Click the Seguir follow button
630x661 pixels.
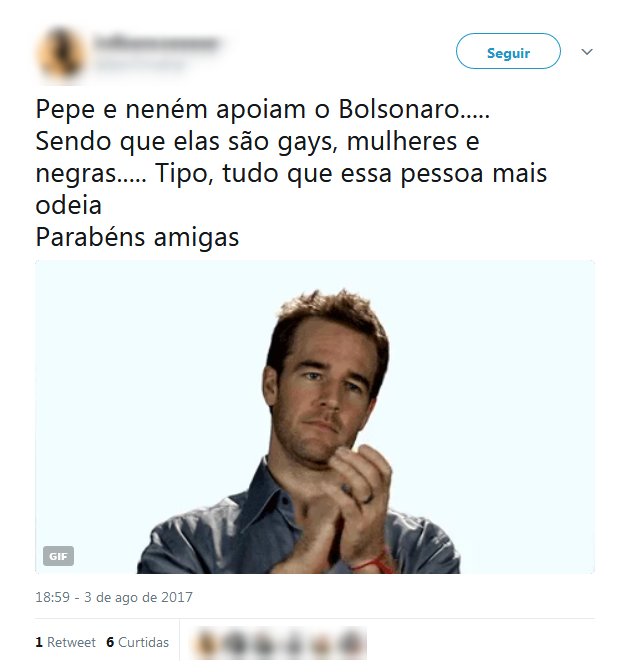(x=508, y=51)
